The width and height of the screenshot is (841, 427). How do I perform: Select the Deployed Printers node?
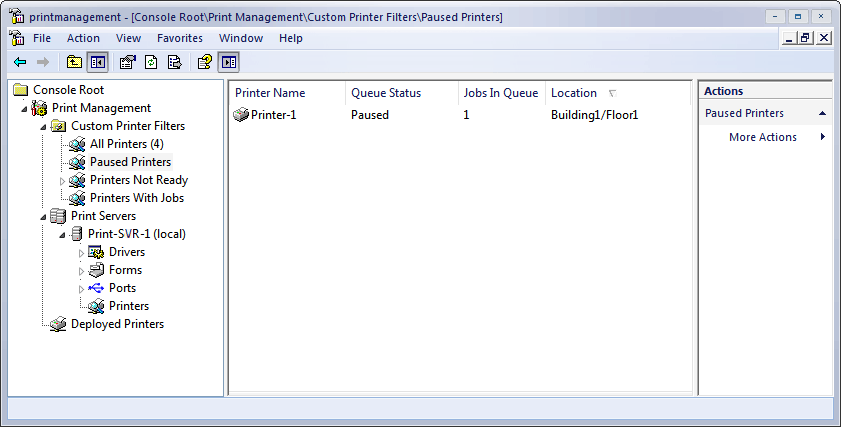point(117,324)
